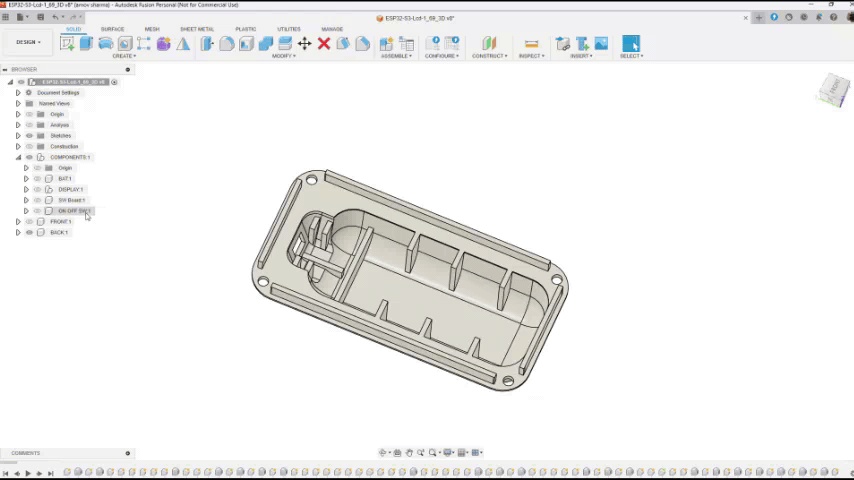This screenshot has height=480, width=854.
Task: Click the Insert Derive icon
Action: click(563, 44)
